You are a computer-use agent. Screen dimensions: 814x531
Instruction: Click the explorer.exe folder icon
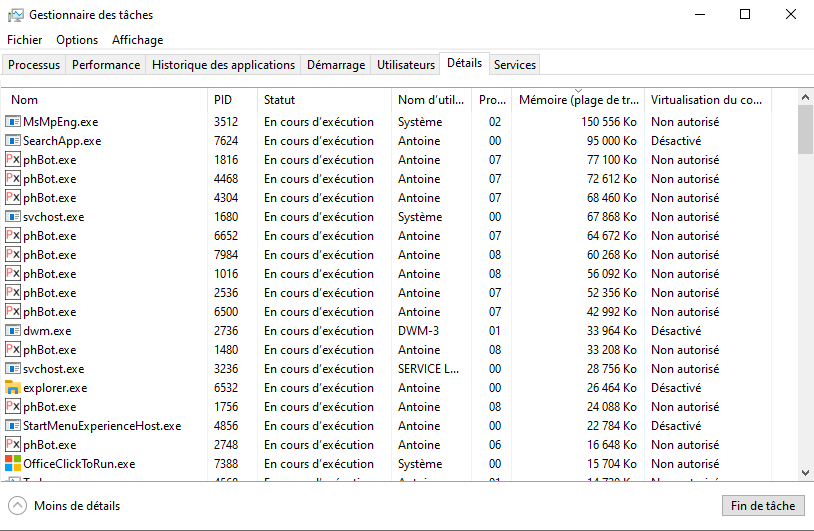point(13,388)
